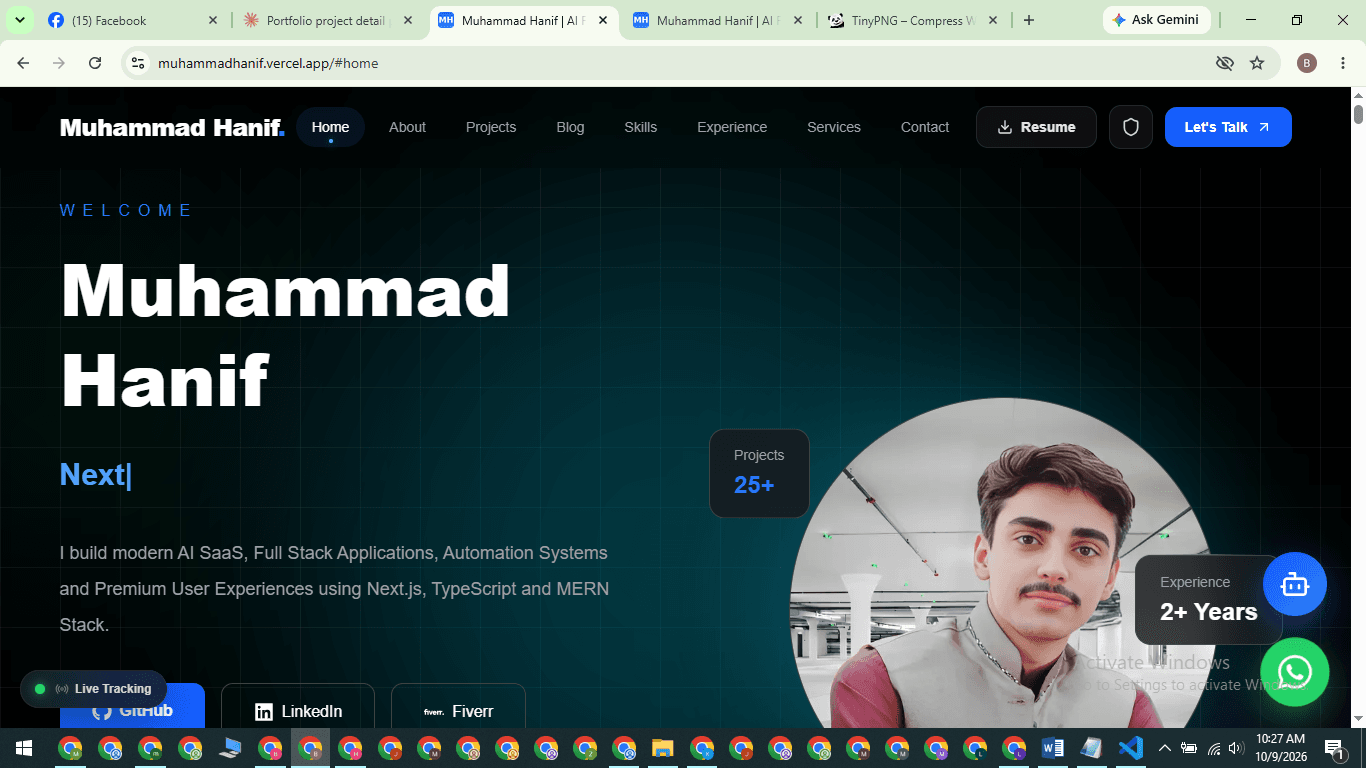Open the chatbot robot icon
The image size is (1366, 768).
pyautogui.click(x=1295, y=584)
